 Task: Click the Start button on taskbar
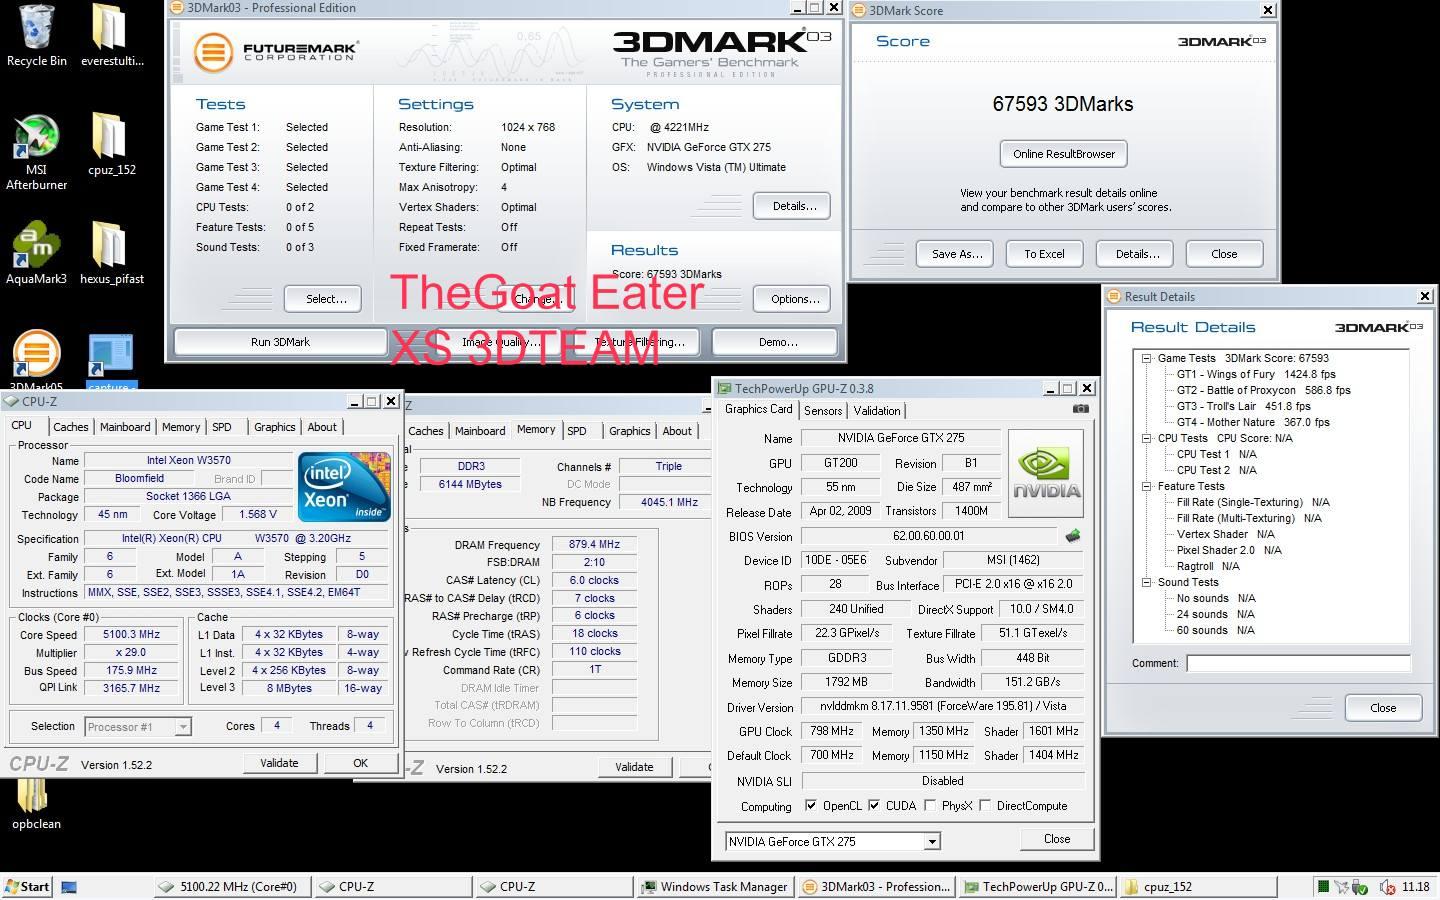(27, 886)
